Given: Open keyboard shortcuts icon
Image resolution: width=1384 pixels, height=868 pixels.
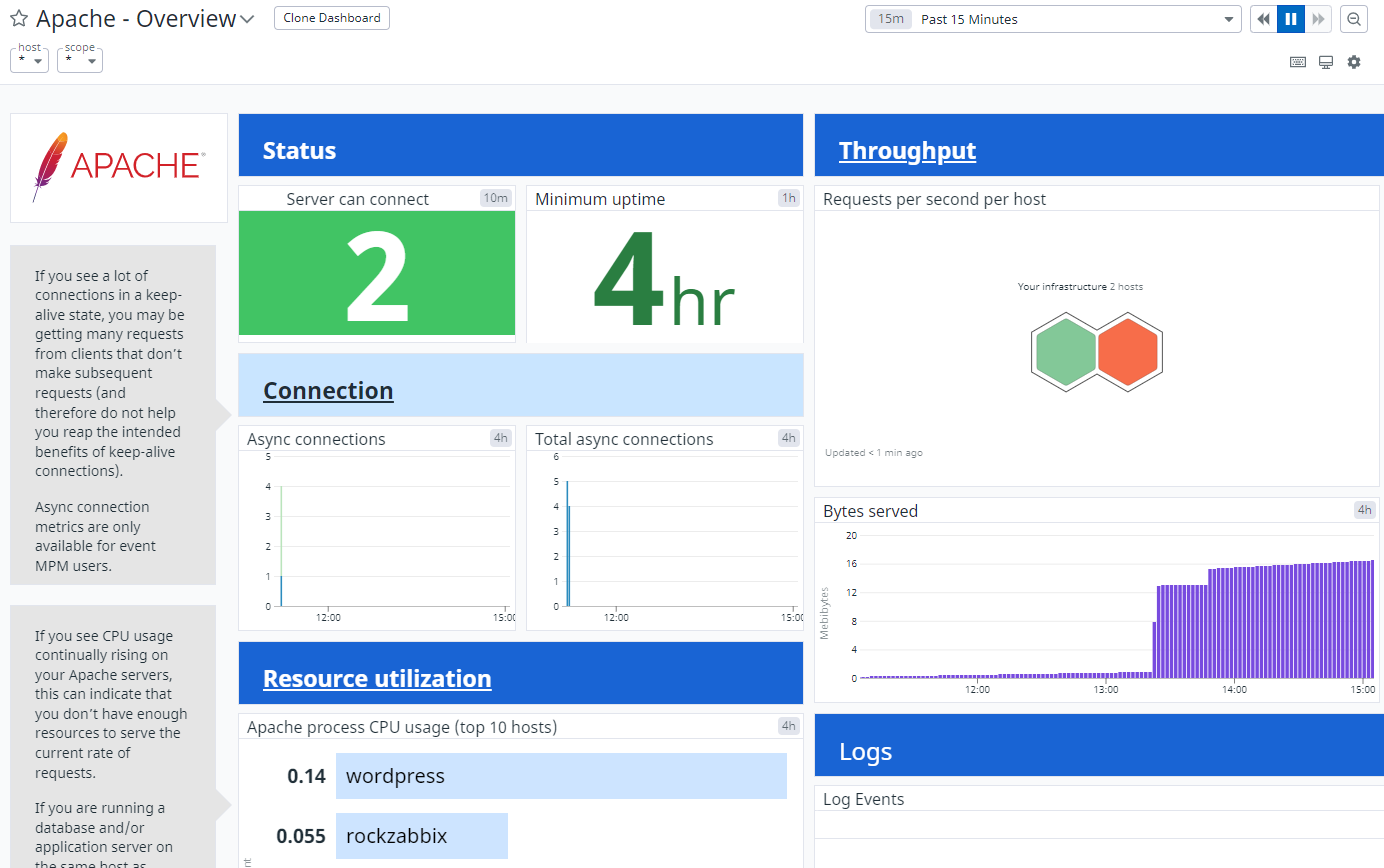Looking at the screenshot, I should 1298,62.
